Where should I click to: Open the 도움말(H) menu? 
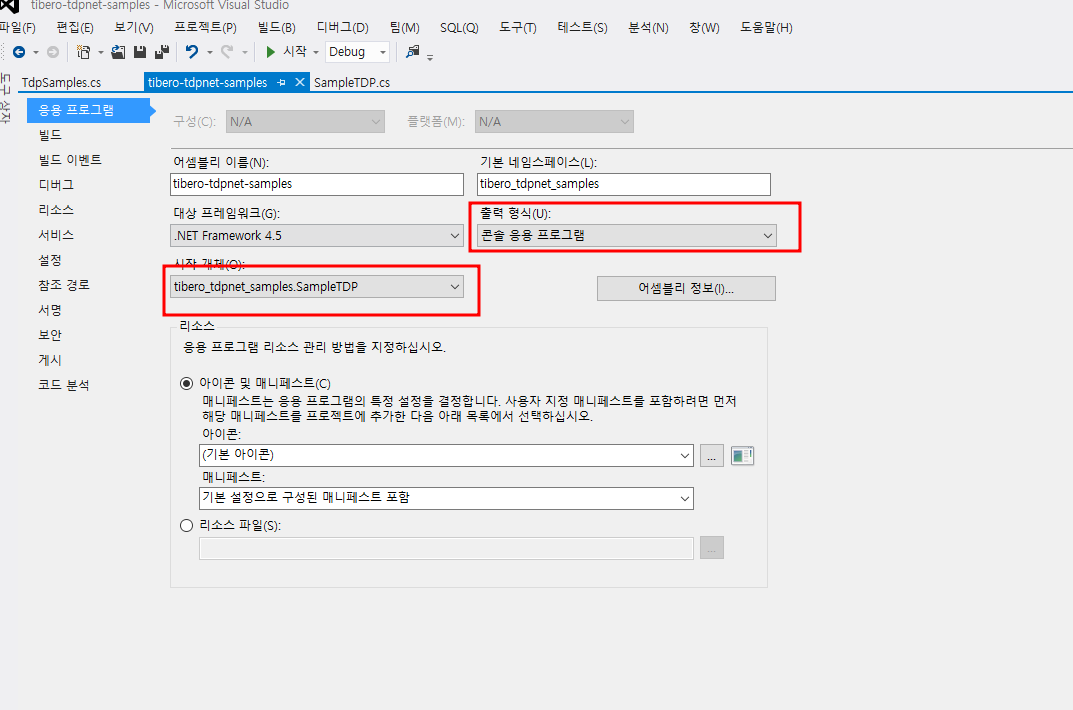click(x=766, y=27)
